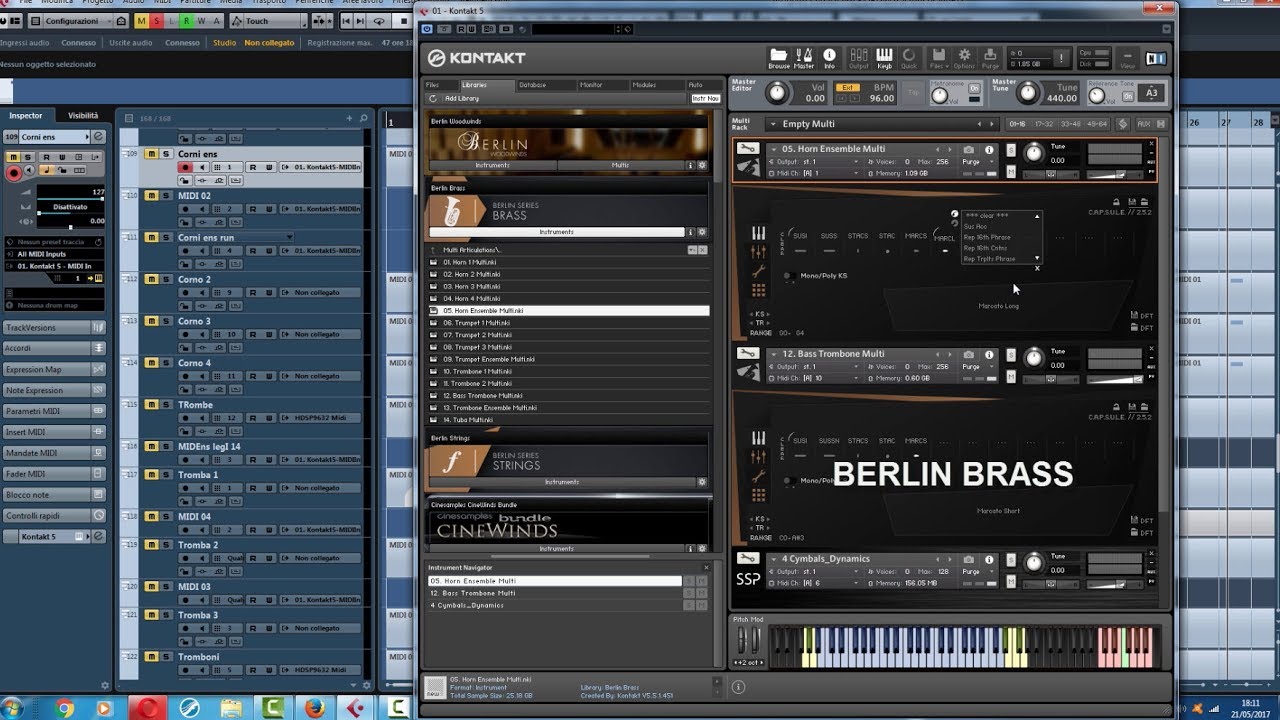1280x720 pixels.
Task: Click the Instr Nav button
Action: click(x=705, y=98)
